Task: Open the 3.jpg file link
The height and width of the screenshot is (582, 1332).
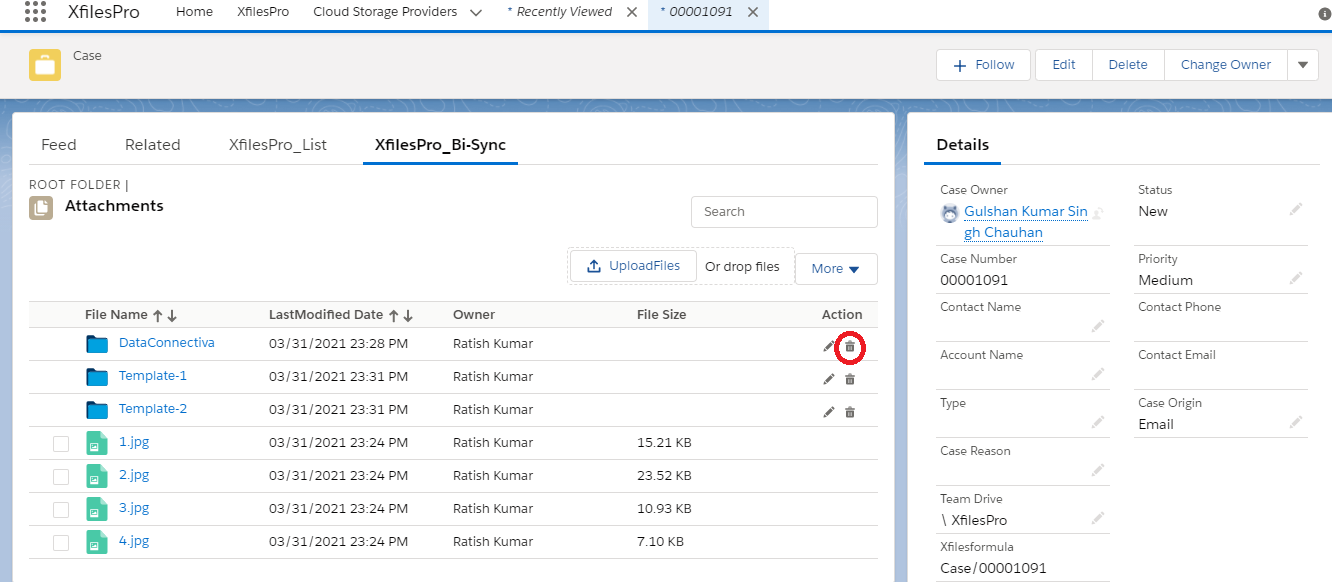Action: (134, 508)
